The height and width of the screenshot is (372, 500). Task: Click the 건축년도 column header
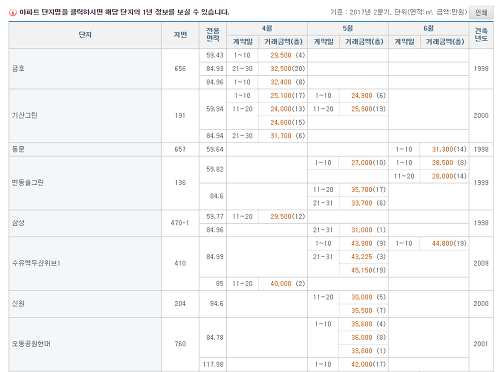481,35
